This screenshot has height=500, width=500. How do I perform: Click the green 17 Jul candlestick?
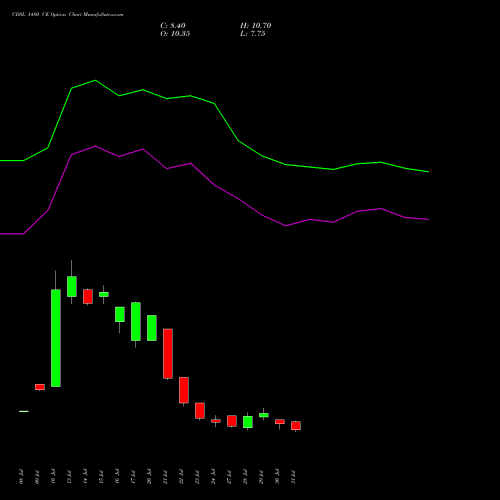click(136, 321)
